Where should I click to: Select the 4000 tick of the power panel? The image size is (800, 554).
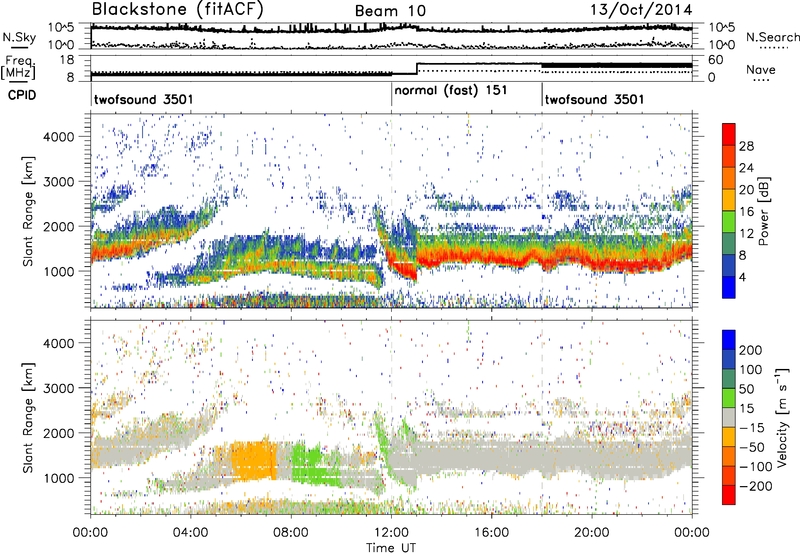click(x=59, y=137)
